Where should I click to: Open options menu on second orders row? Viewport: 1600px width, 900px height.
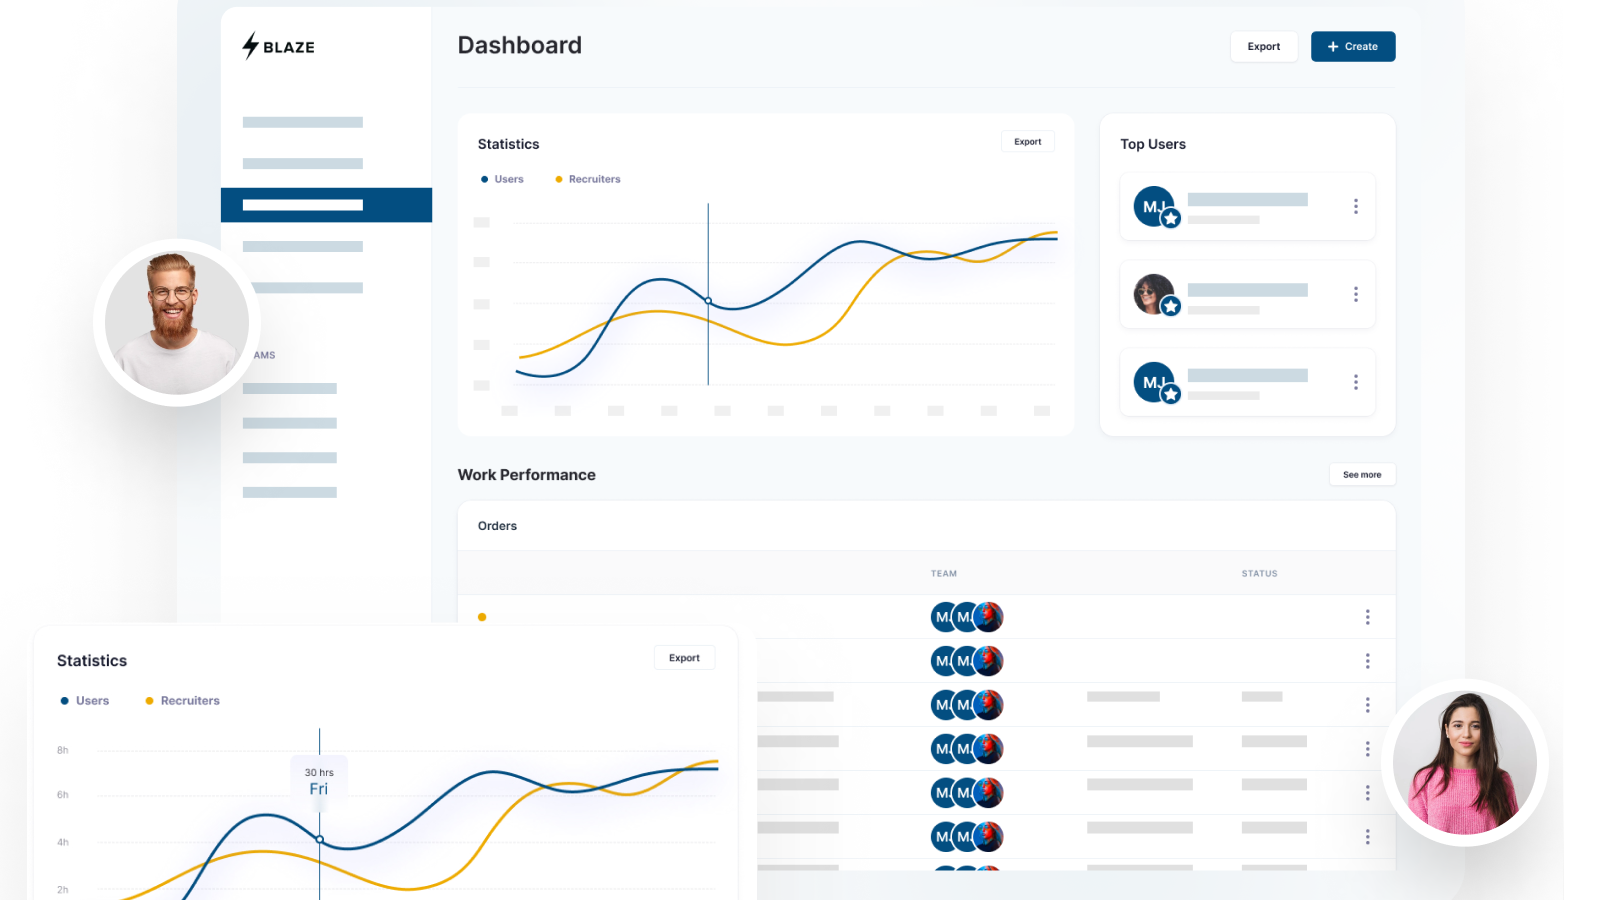pos(1367,661)
